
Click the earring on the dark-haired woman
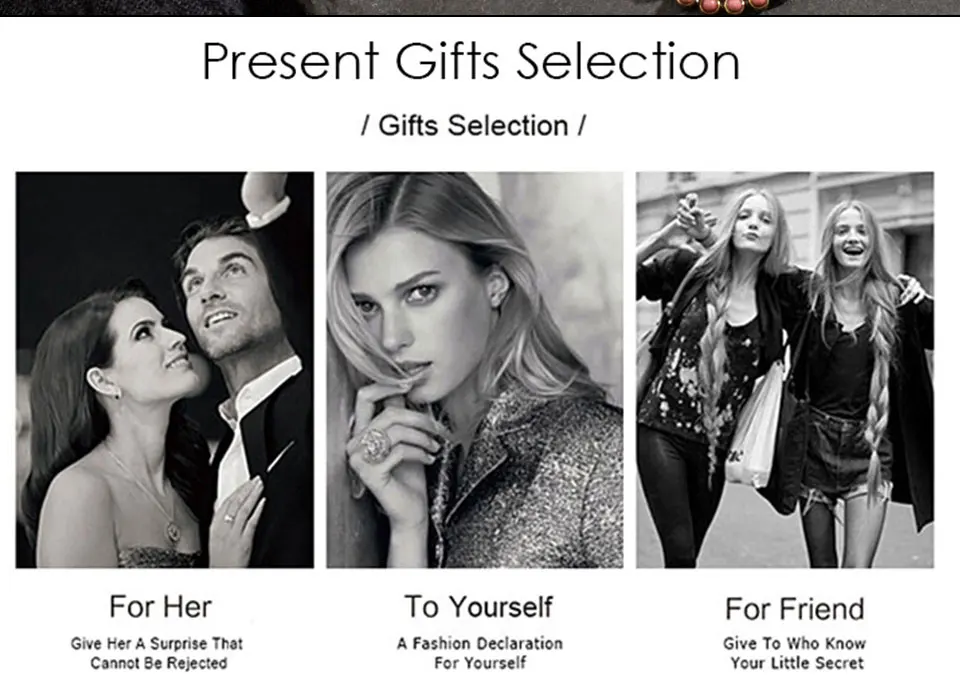coord(116,393)
